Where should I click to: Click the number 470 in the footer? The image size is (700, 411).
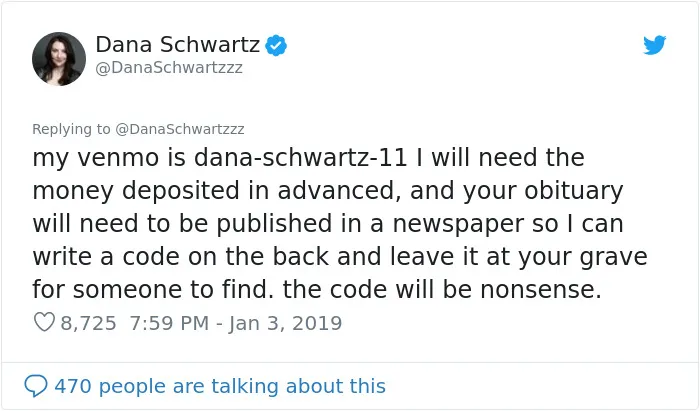73,386
